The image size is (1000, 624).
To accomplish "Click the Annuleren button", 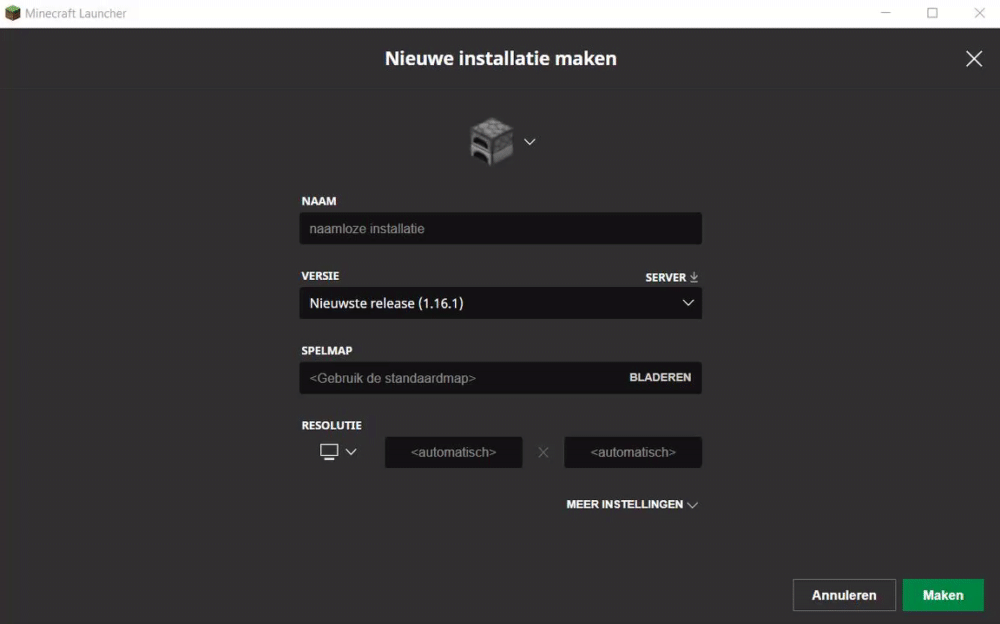I will coord(844,595).
